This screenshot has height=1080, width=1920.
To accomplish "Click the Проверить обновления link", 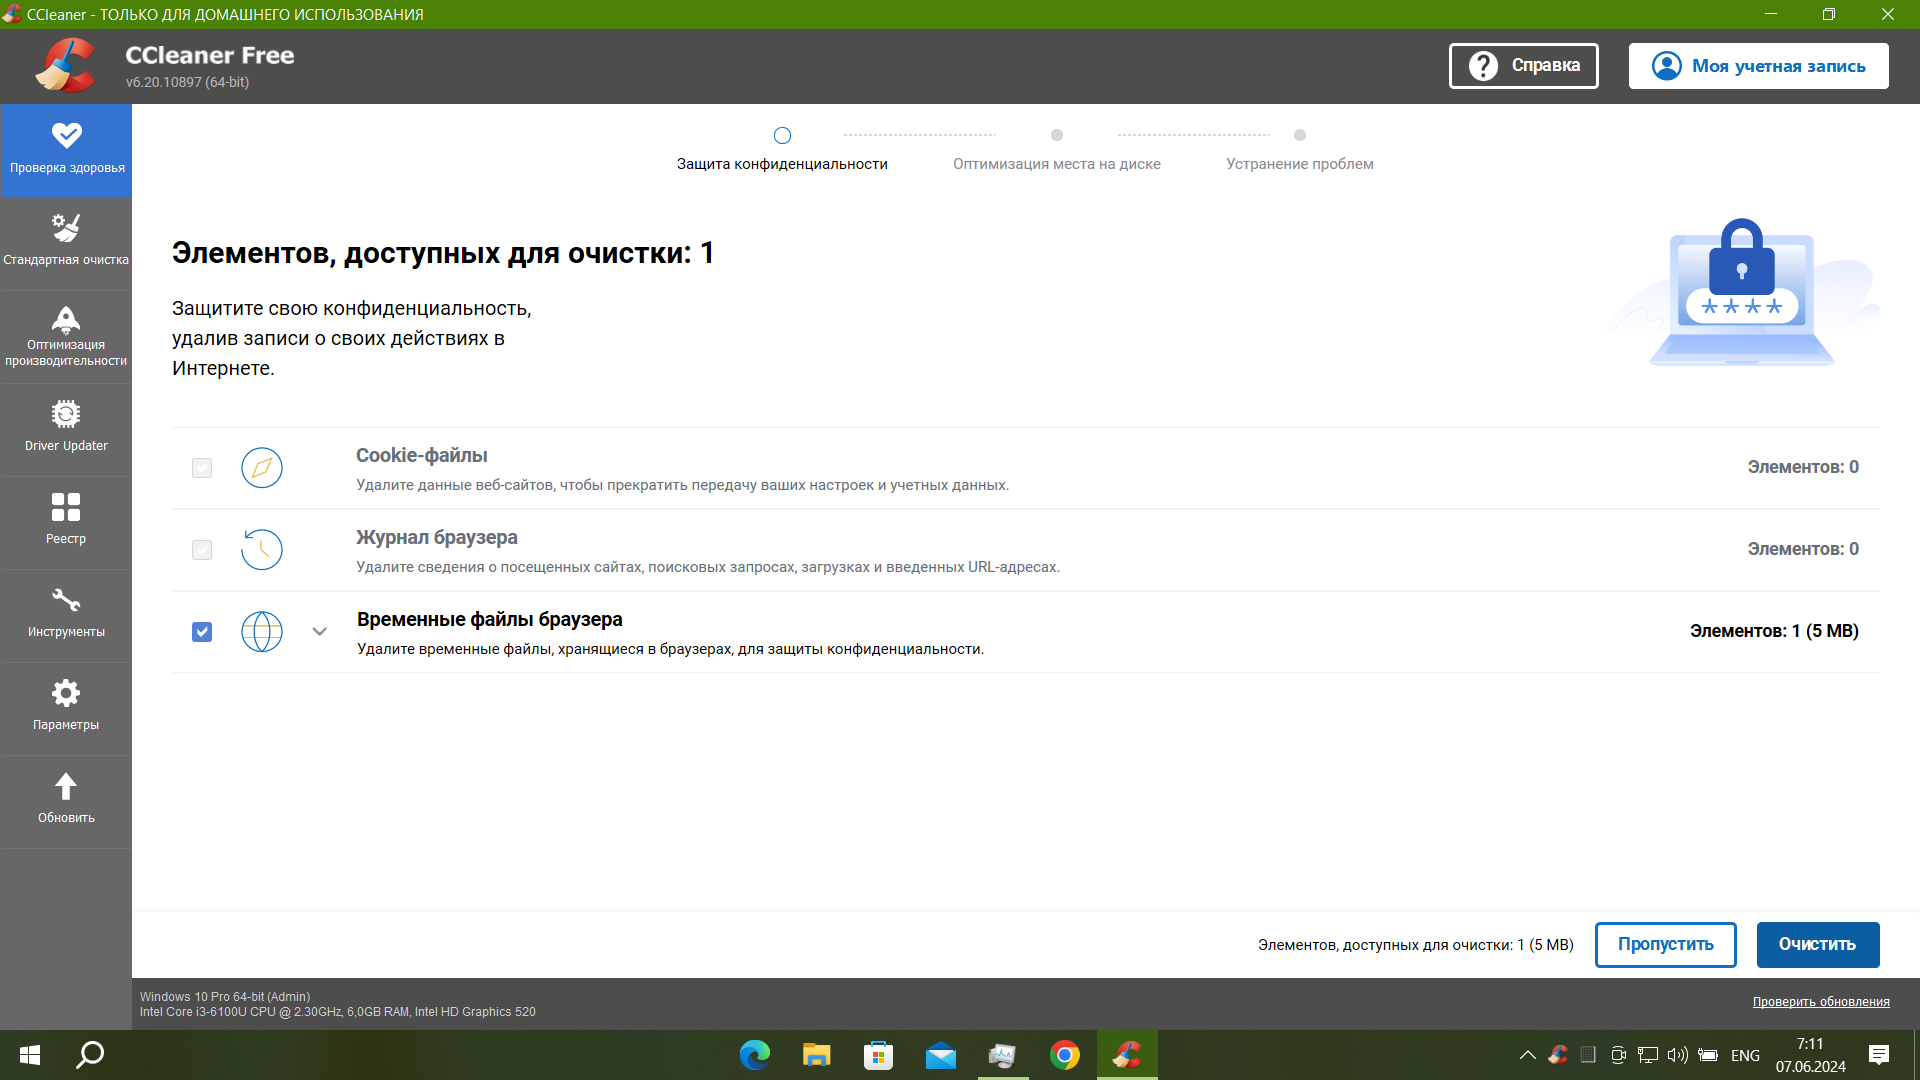I will 1821,1002.
